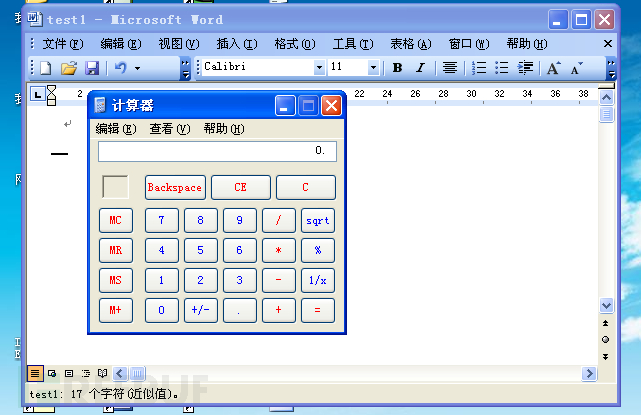Switch to Outline view icon
641x415 pixels.
coord(85,373)
